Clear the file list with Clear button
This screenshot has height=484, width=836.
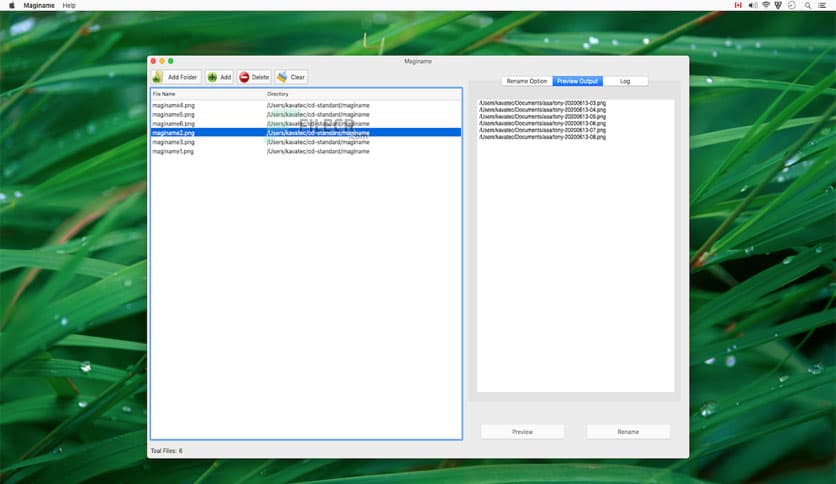[291, 77]
